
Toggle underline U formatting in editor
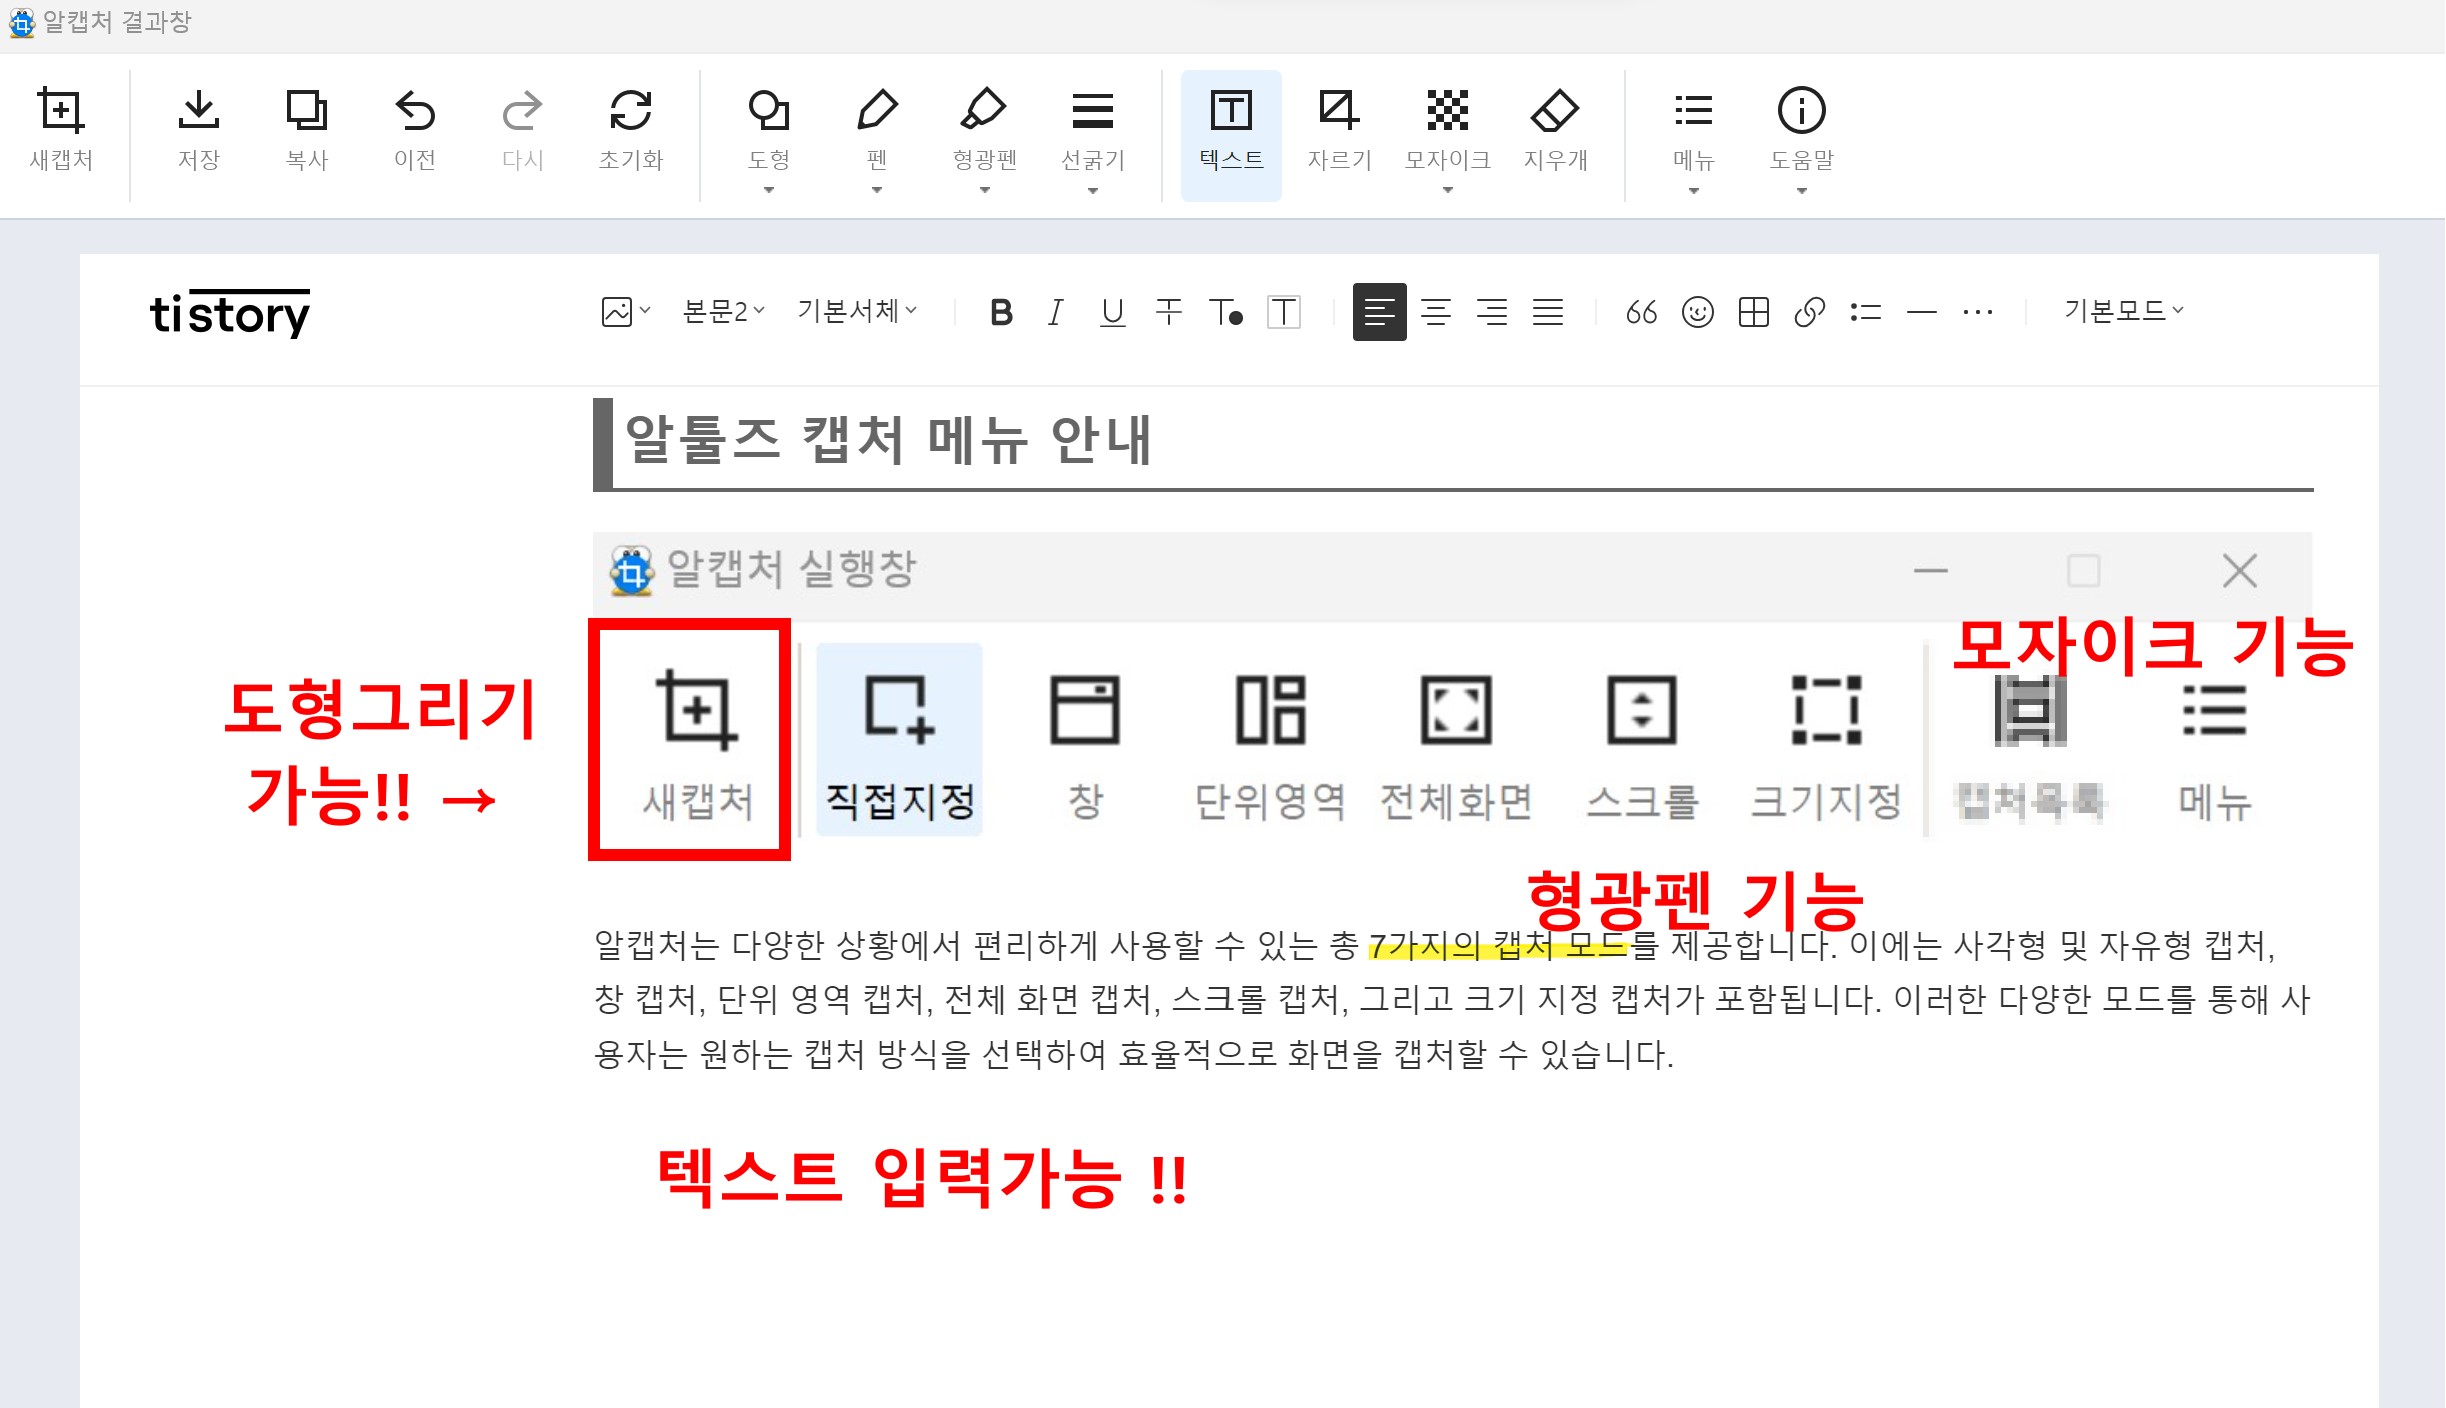point(1112,313)
